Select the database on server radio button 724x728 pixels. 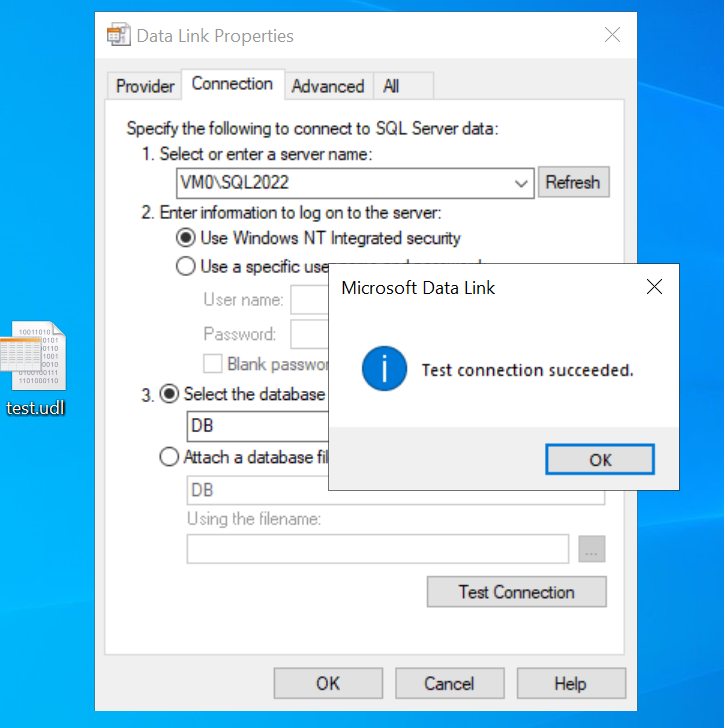point(169,394)
